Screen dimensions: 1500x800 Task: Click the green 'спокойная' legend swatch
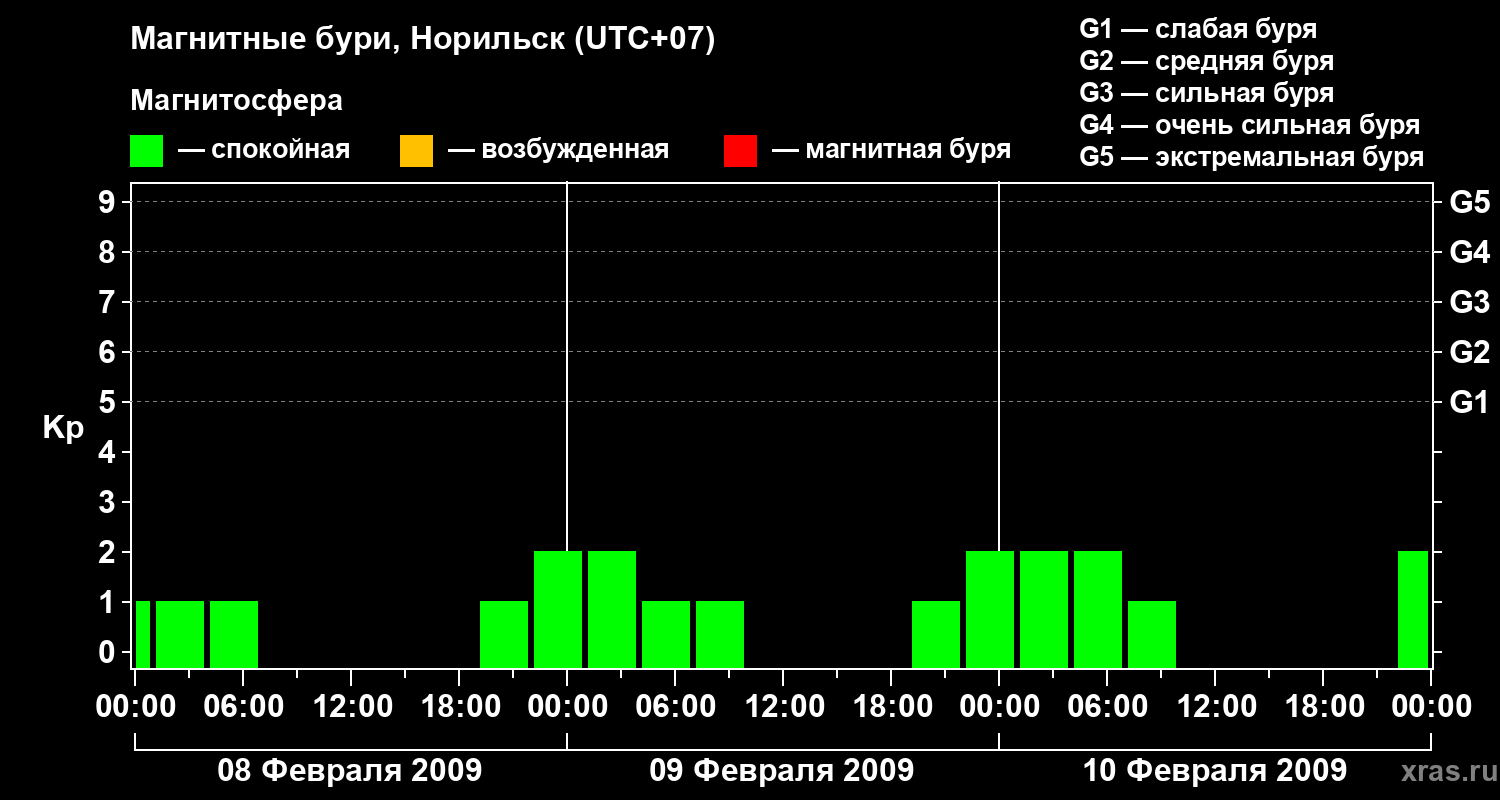pyautogui.click(x=146, y=151)
